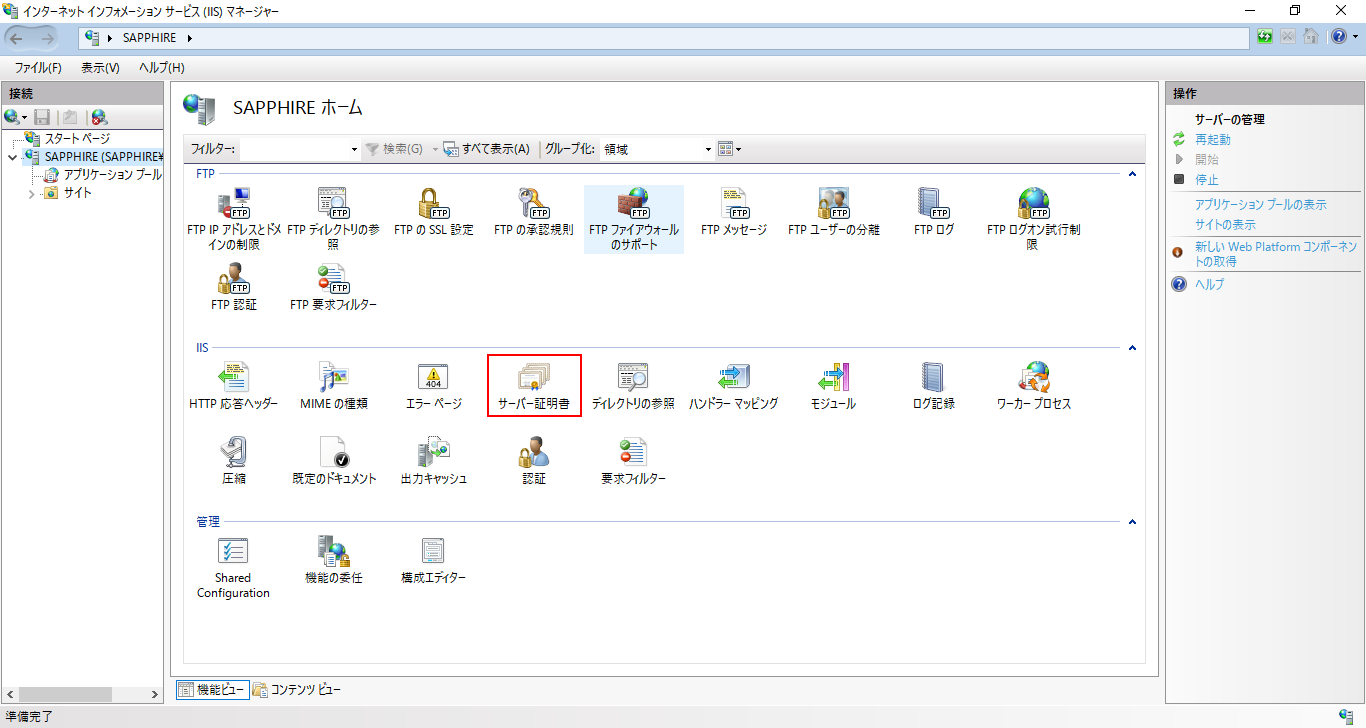Select スタート ページ tree item
Screen dimensions: 1366x728
click(77, 139)
